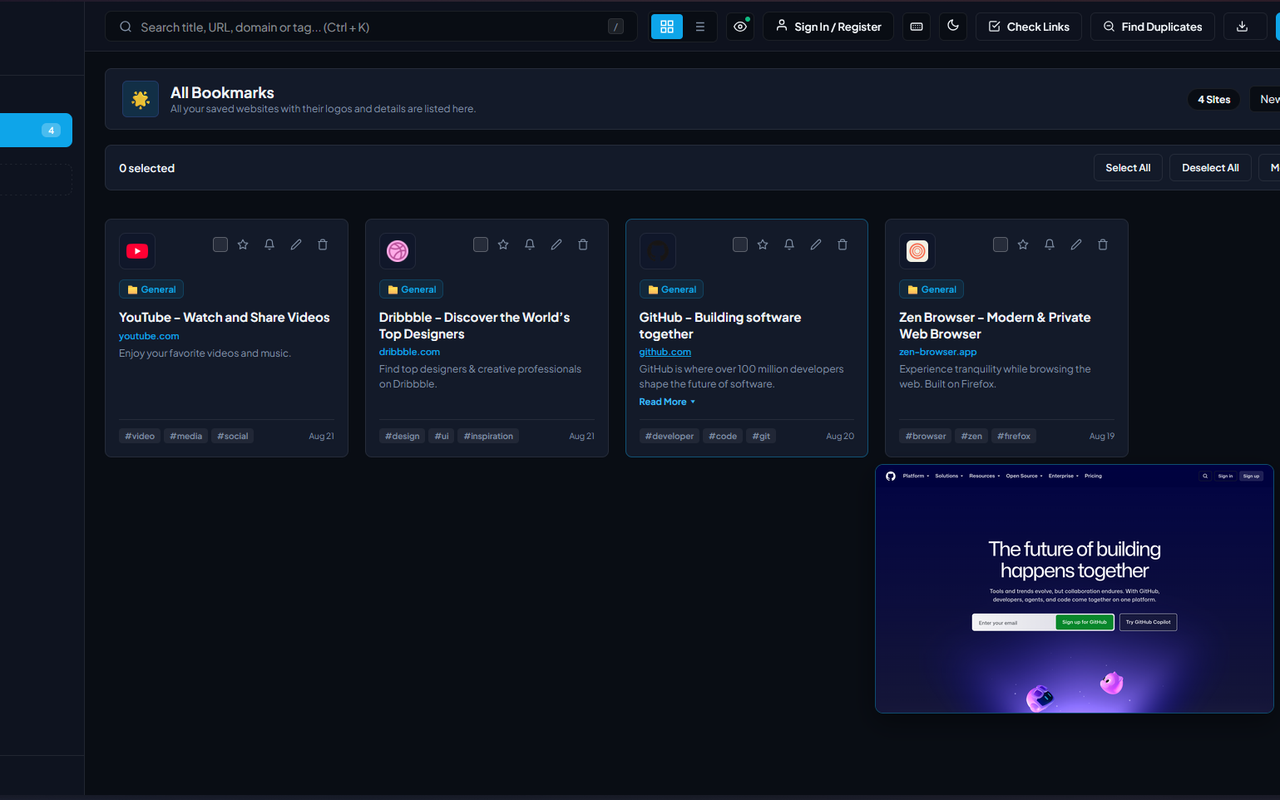Click General folder tag on GitHub card
The image size is (1280, 800).
pos(671,289)
